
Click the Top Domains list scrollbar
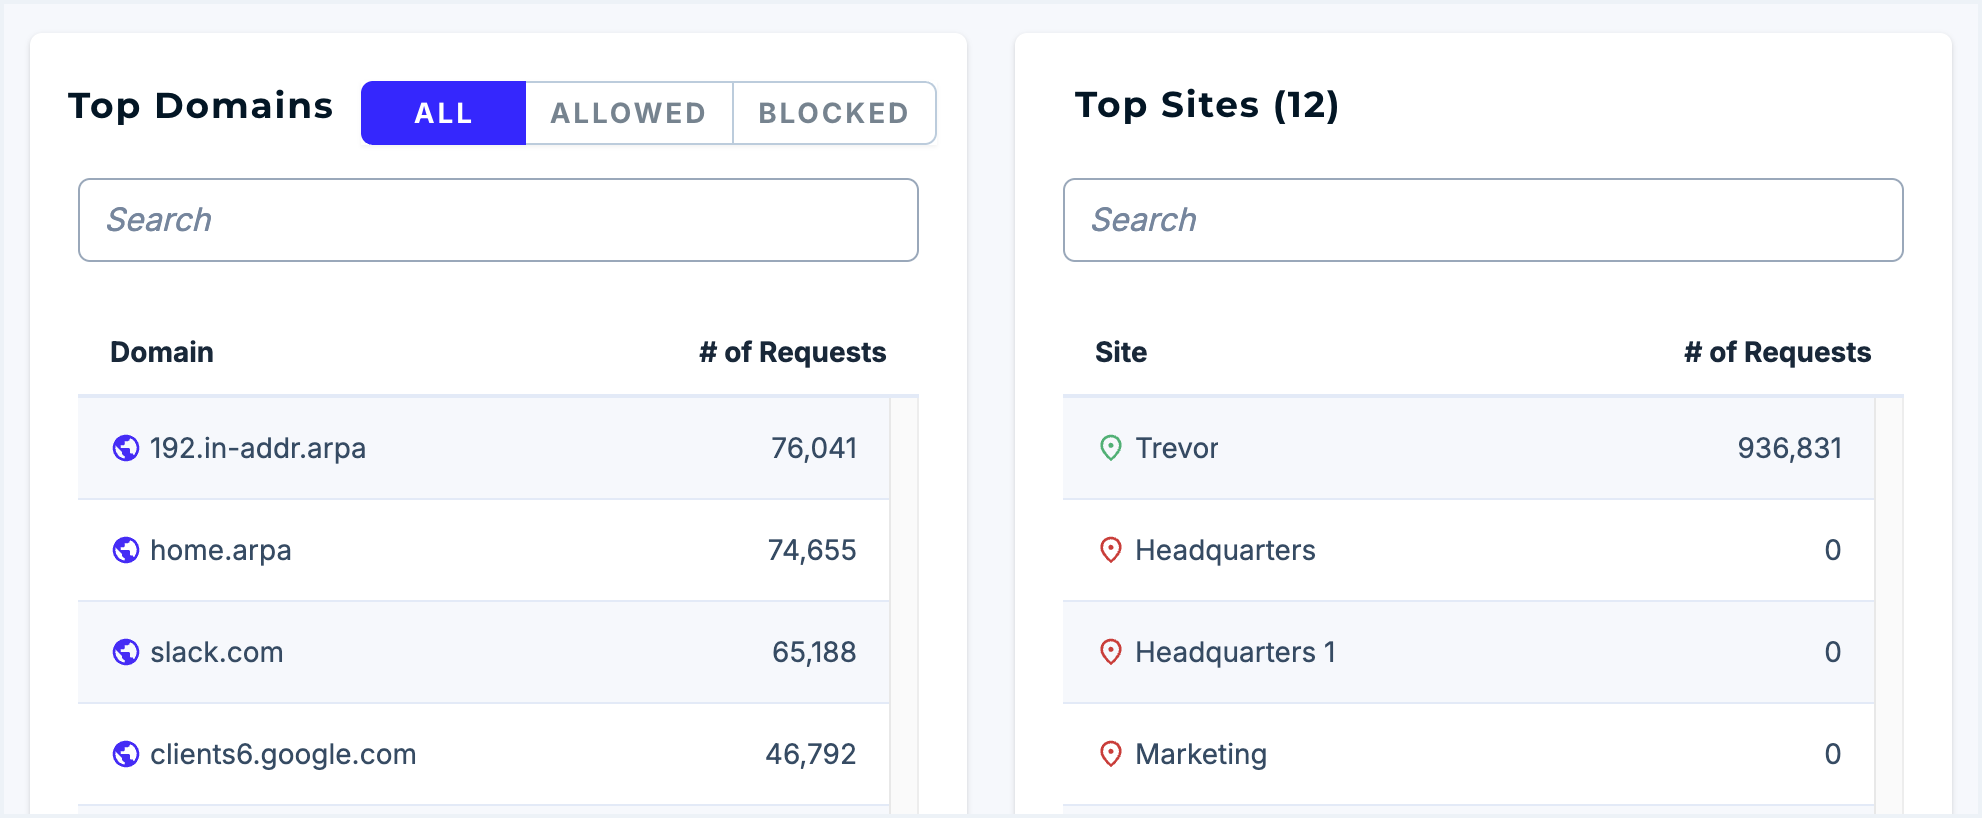[x=904, y=600]
